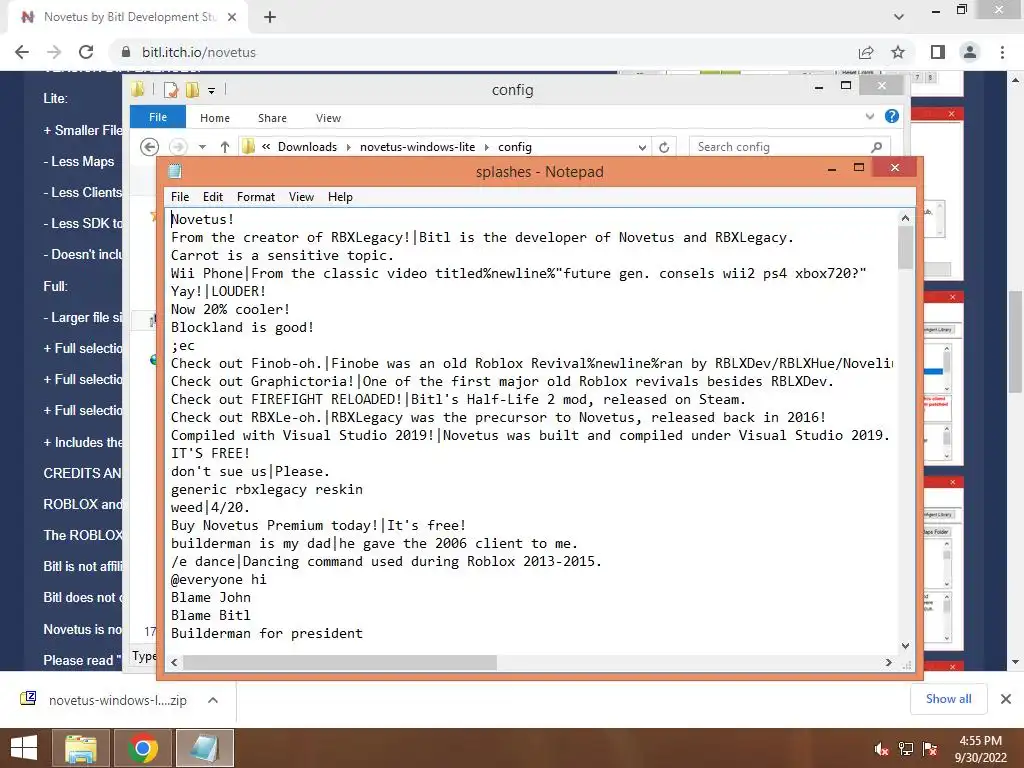Viewport: 1024px width, 768px height.
Task: Click the site lock icon in address bar
Action: 126,52
